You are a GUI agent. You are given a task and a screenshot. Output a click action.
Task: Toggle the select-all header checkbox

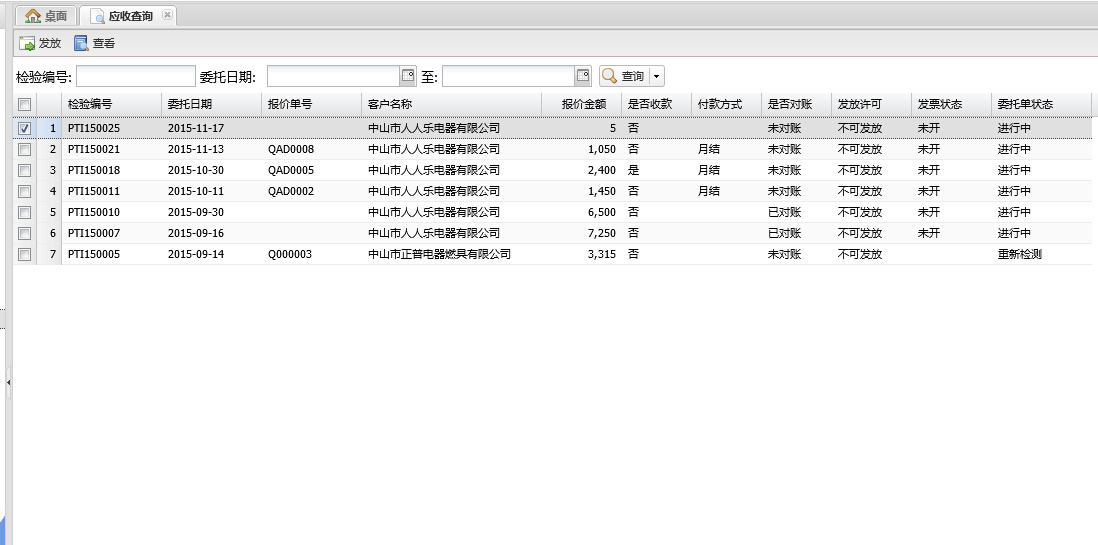coord(25,104)
